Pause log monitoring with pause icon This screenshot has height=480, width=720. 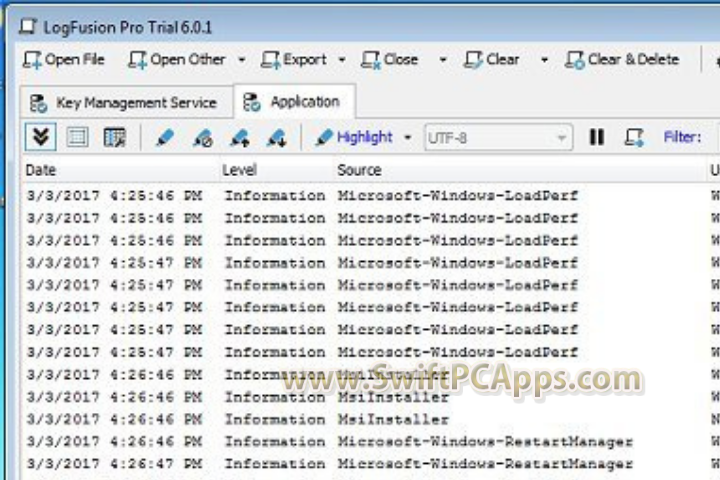pos(597,137)
